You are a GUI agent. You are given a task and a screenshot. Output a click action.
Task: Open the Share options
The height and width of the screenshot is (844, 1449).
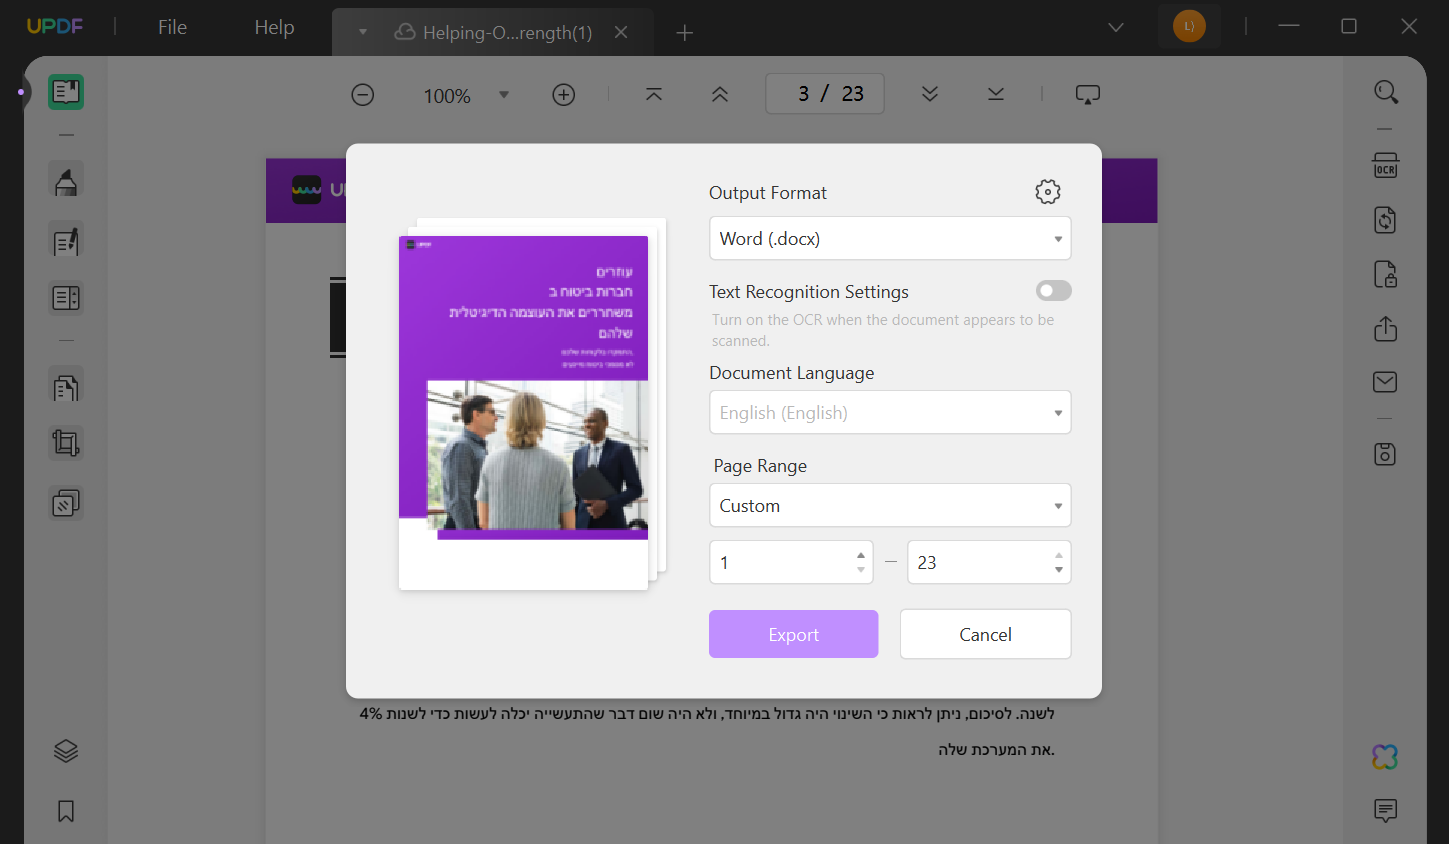(1385, 329)
